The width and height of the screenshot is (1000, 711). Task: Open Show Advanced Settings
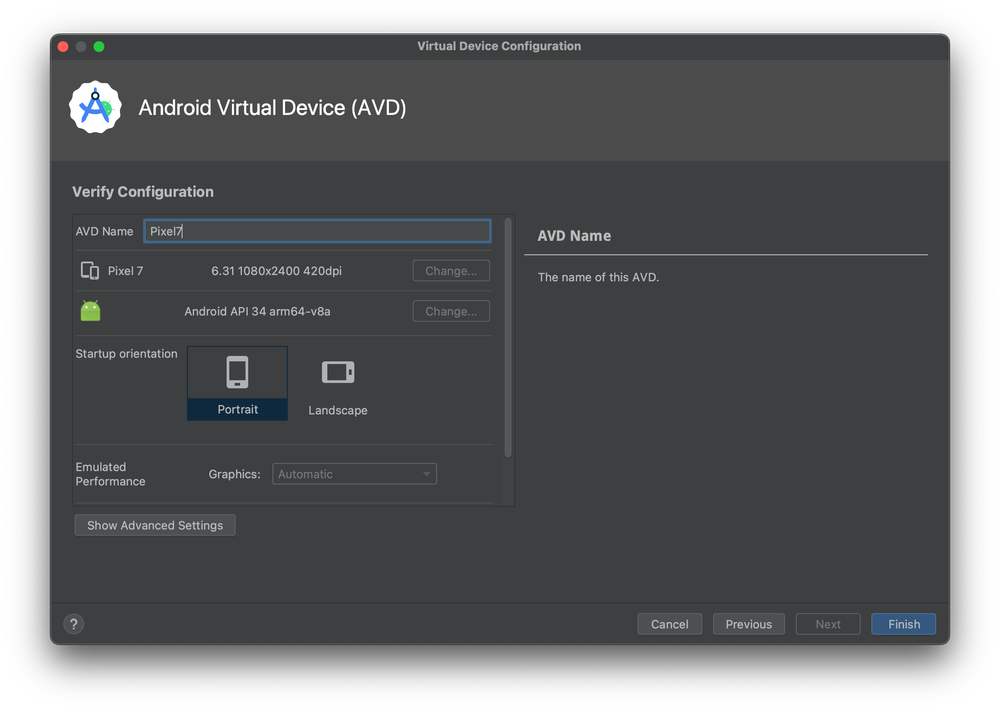(x=154, y=524)
